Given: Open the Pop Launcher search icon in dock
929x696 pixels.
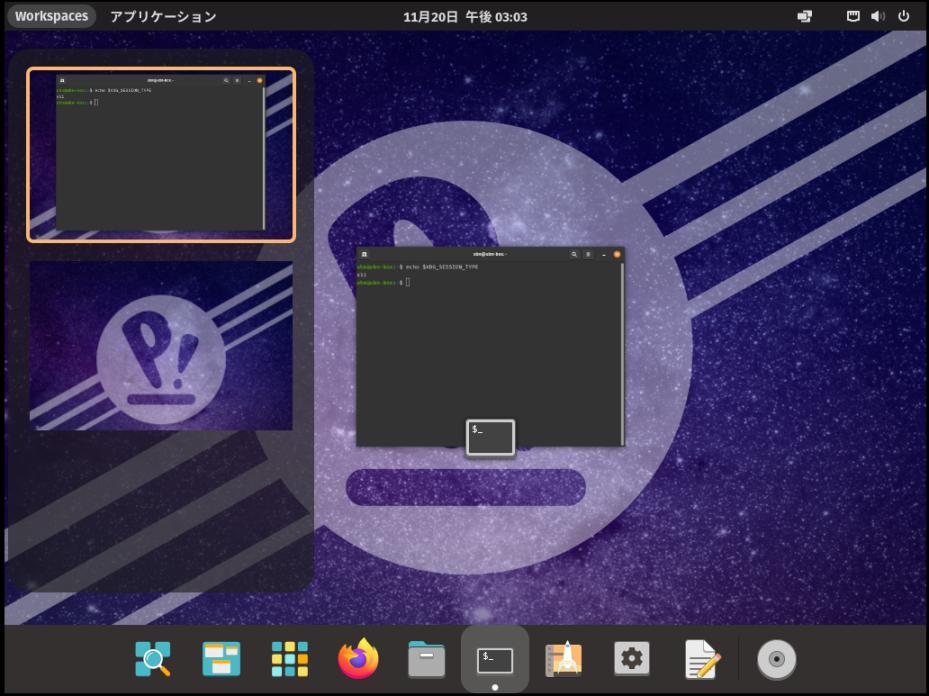Looking at the screenshot, I should [x=153, y=659].
